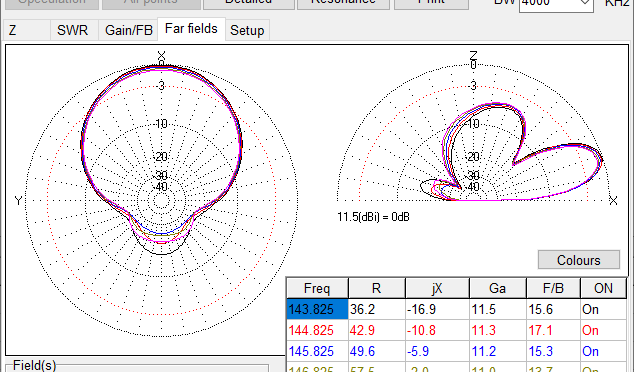The height and width of the screenshot is (372, 634).
Task: Click F/B value 15.3
Action: 553,351
